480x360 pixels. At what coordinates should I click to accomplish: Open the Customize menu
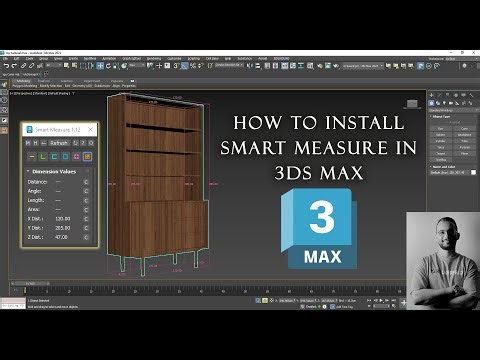[174, 59]
